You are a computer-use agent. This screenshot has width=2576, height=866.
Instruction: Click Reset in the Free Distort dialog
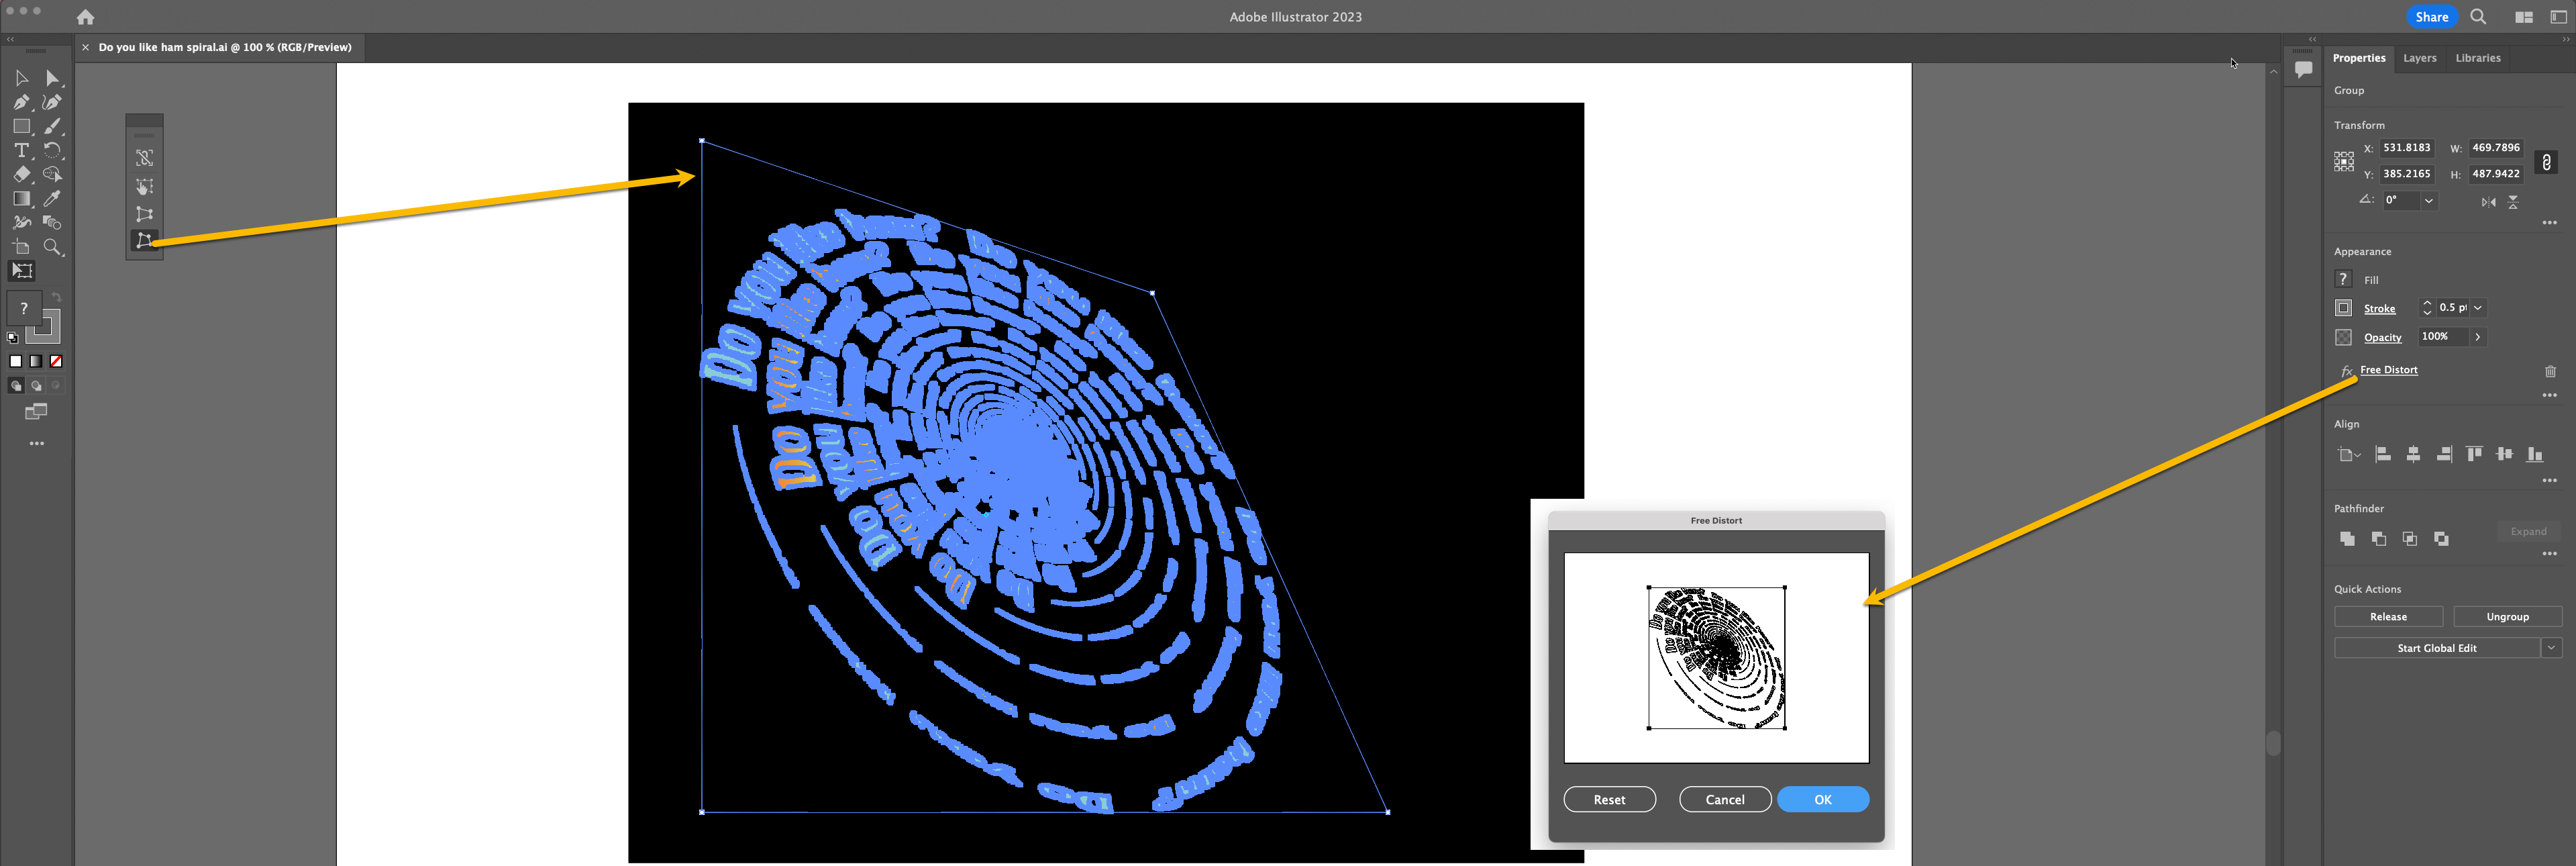[x=1610, y=799]
